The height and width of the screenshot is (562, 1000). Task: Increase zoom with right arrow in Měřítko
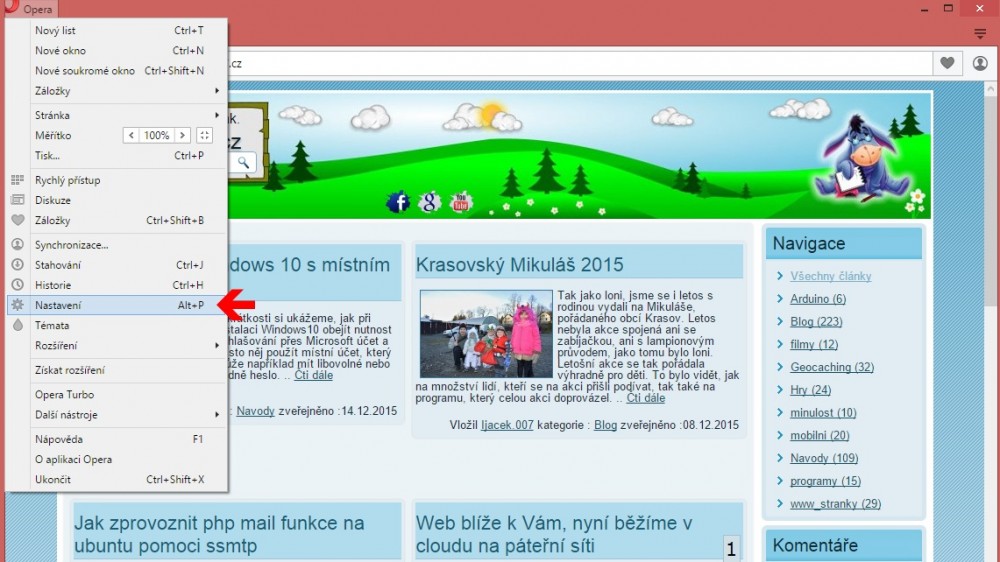point(182,135)
